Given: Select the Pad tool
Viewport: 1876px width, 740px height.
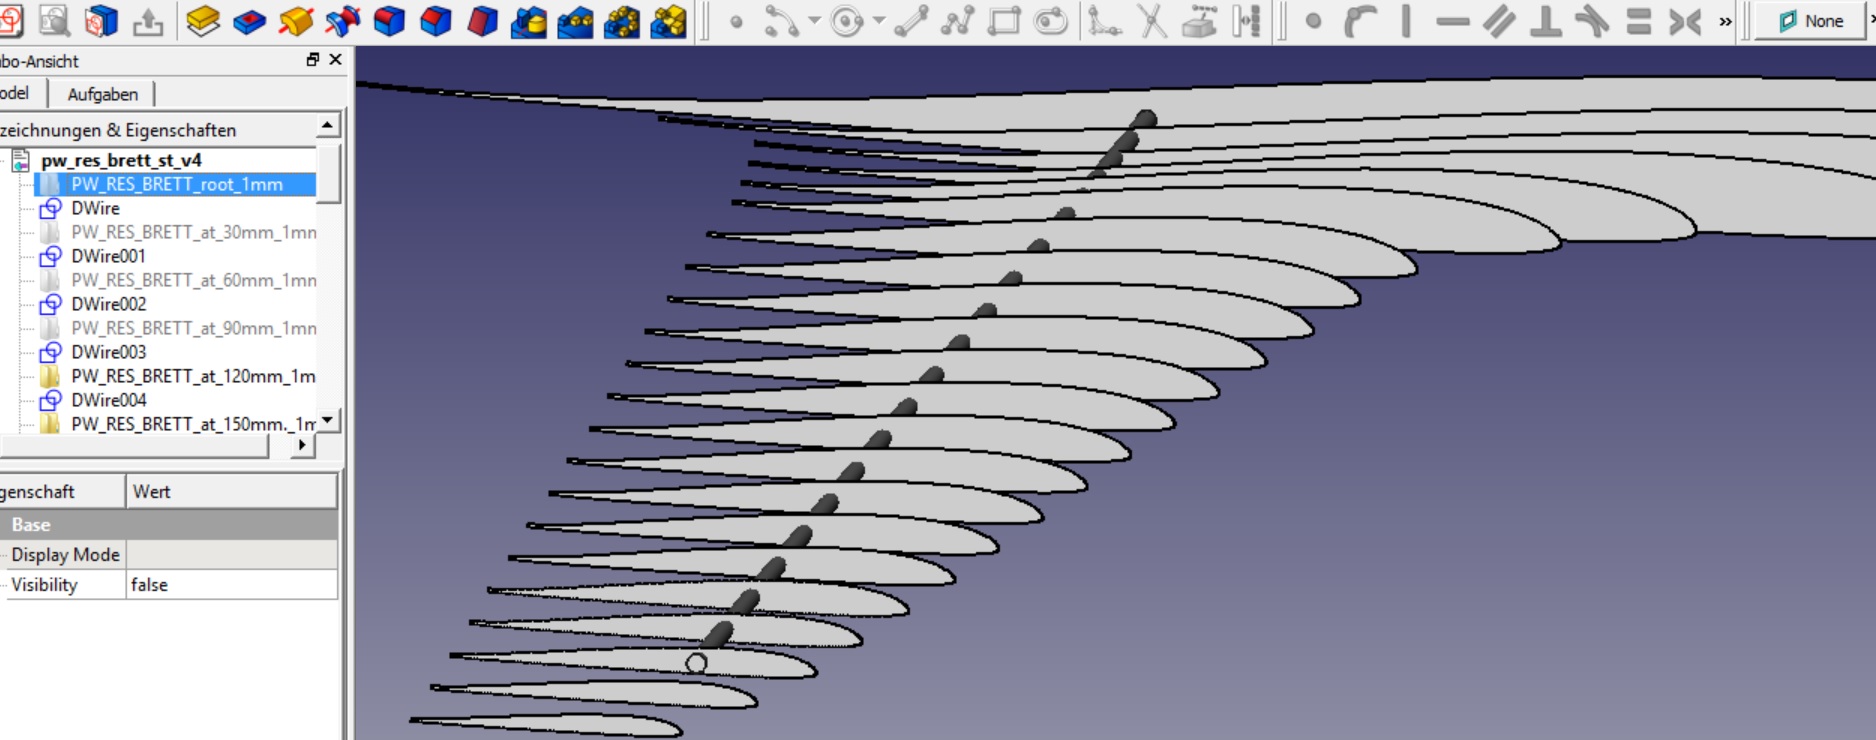Looking at the screenshot, I should 203,21.
